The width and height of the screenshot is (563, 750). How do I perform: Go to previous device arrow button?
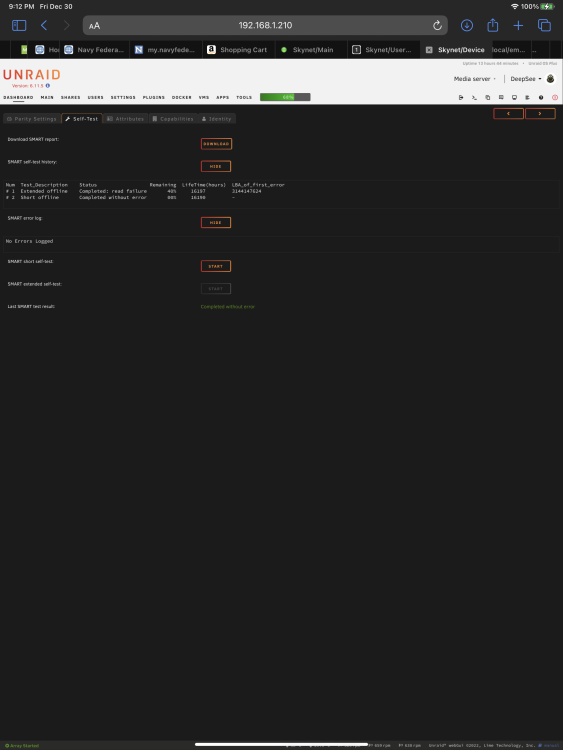coord(508,114)
